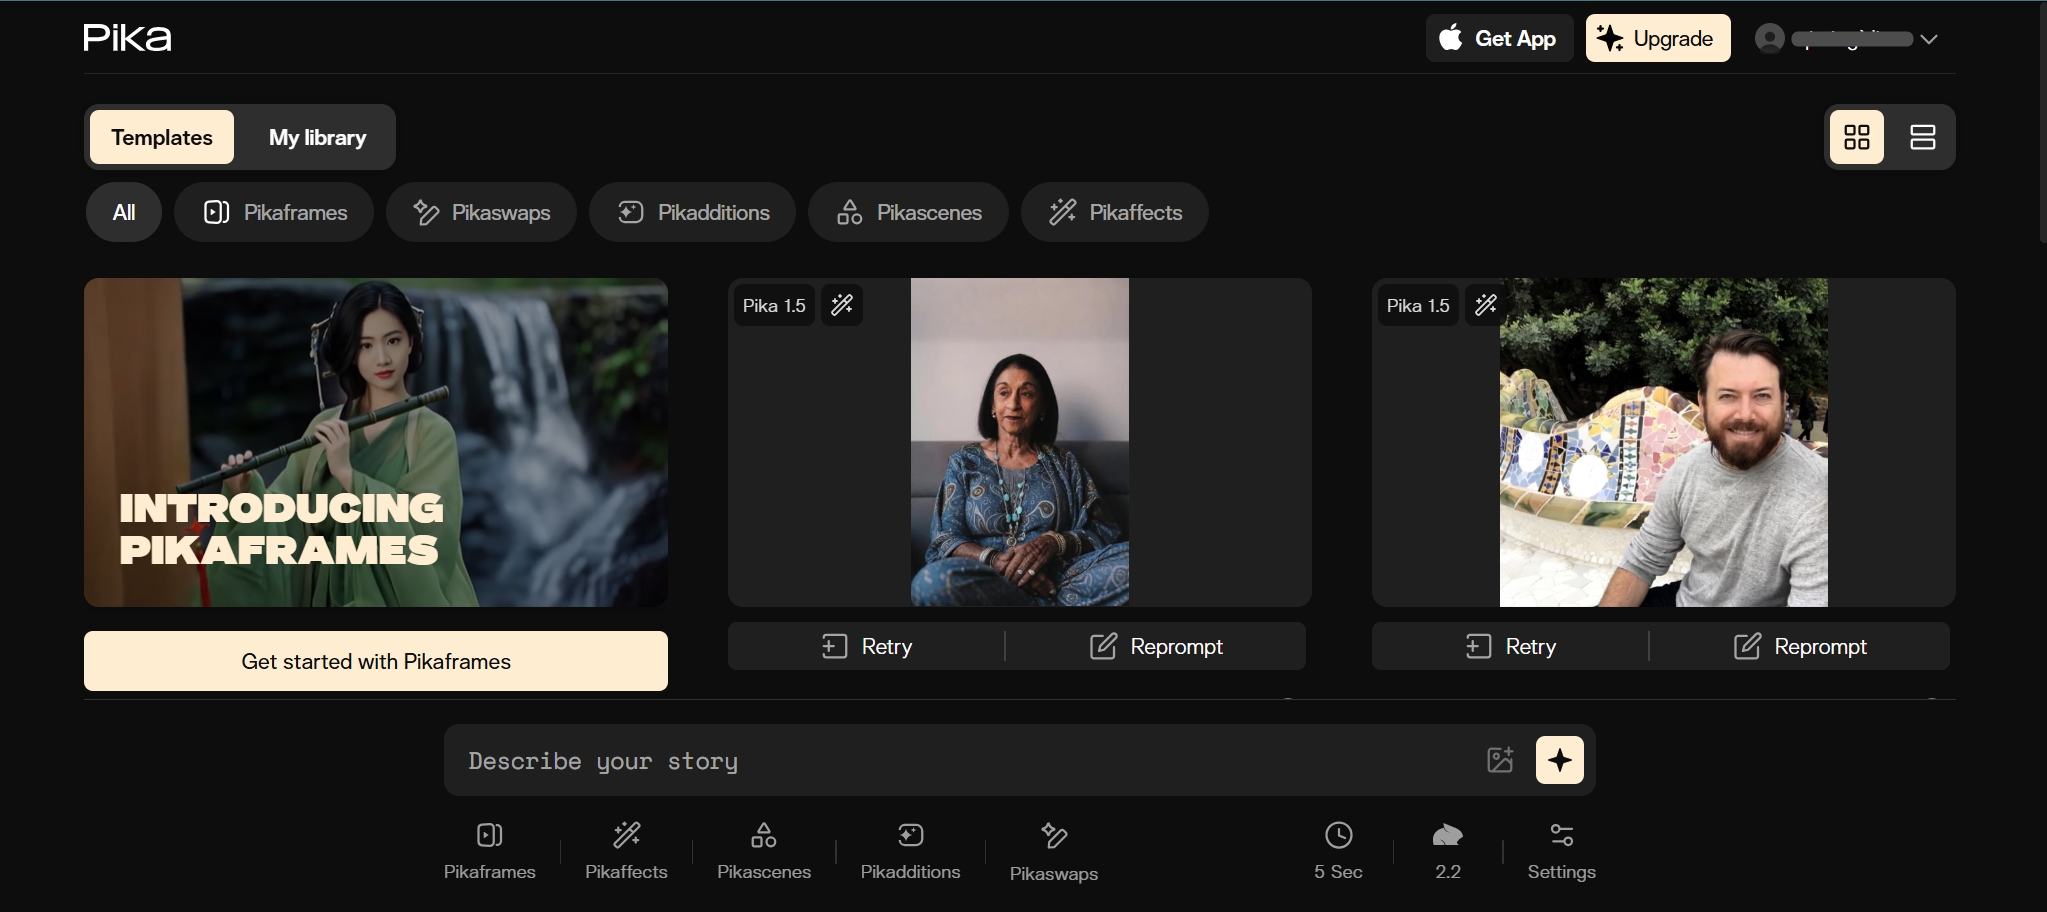Switch to list view layout
The image size is (2047, 912).
coord(1922,137)
